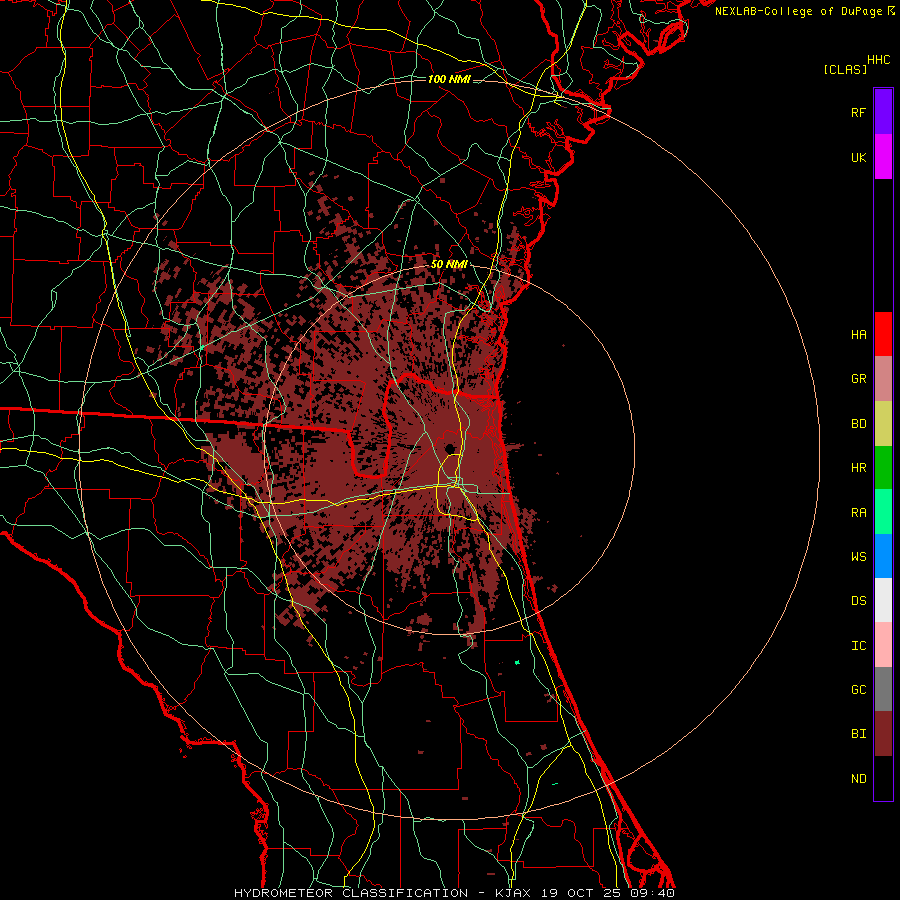Click the HR legend label
900x900 pixels.
(859, 468)
